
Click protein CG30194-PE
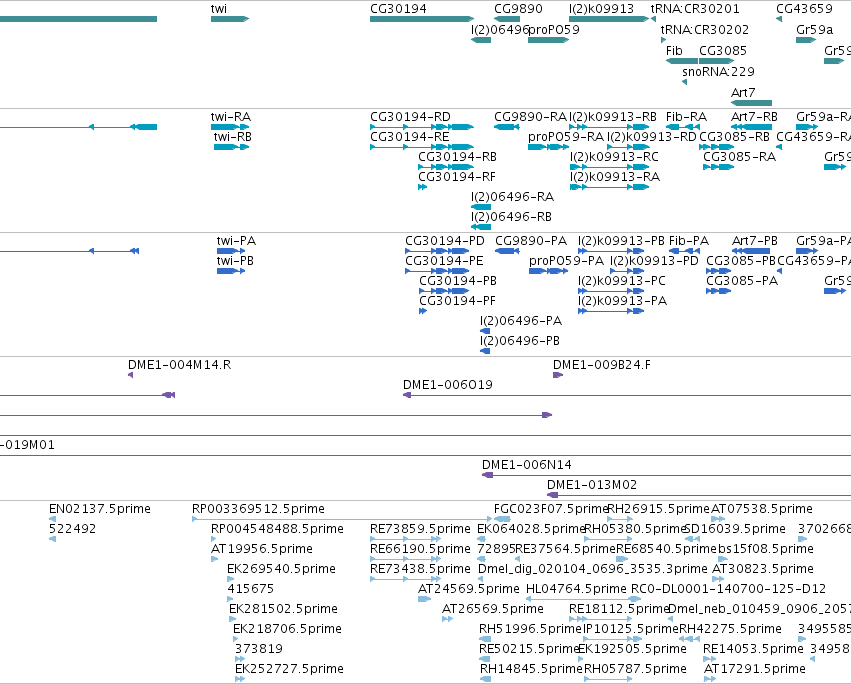[x=444, y=261]
